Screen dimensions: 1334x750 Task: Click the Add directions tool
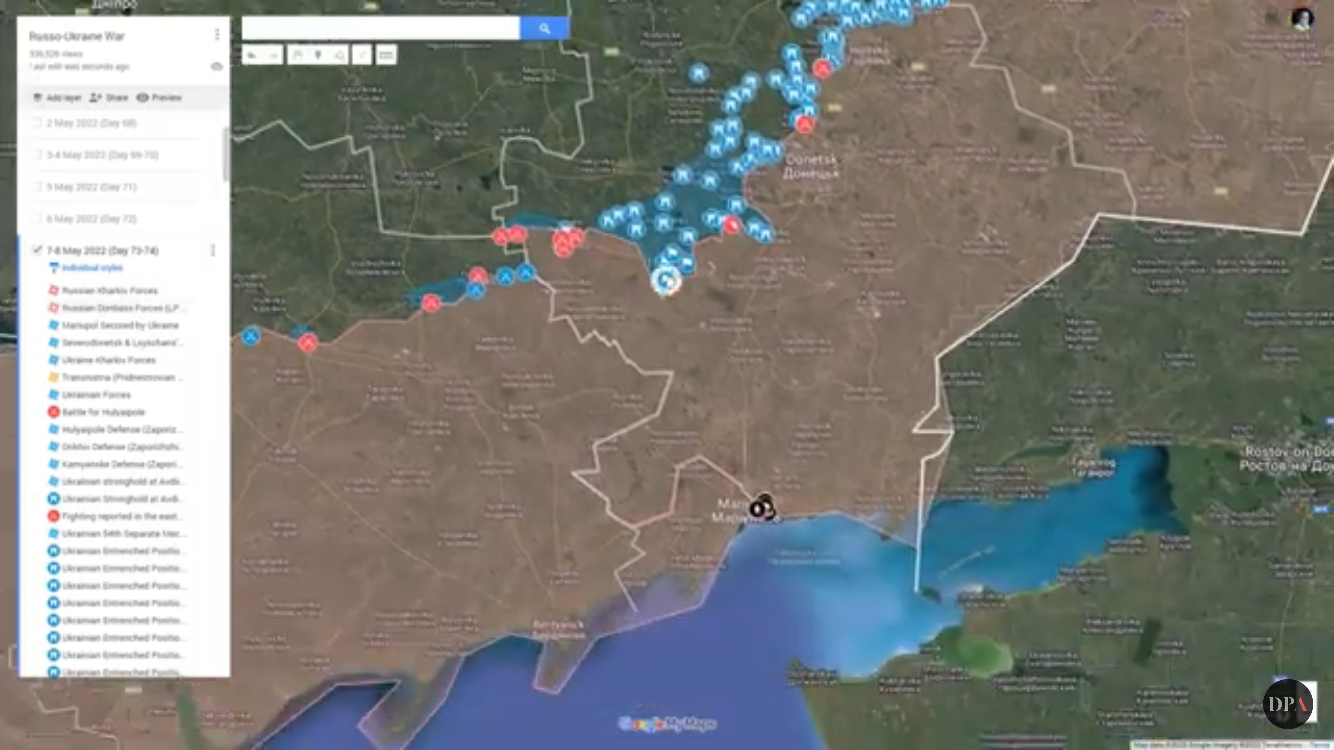362,55
